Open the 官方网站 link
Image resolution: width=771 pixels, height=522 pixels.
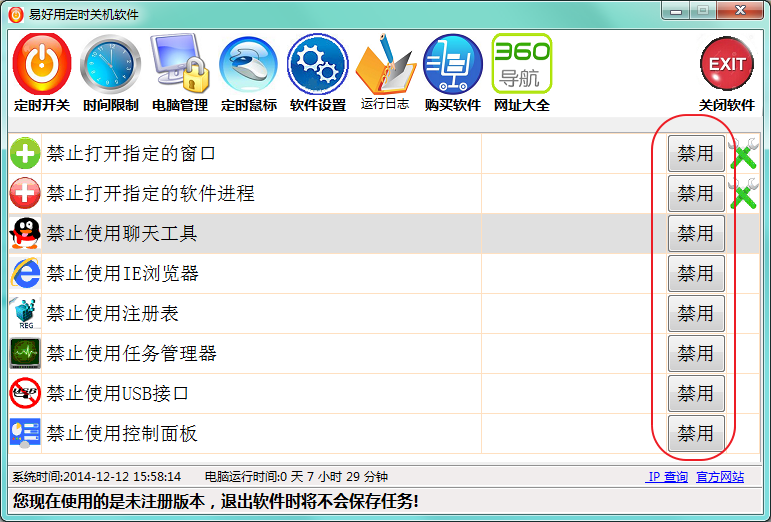click(720, 476)
